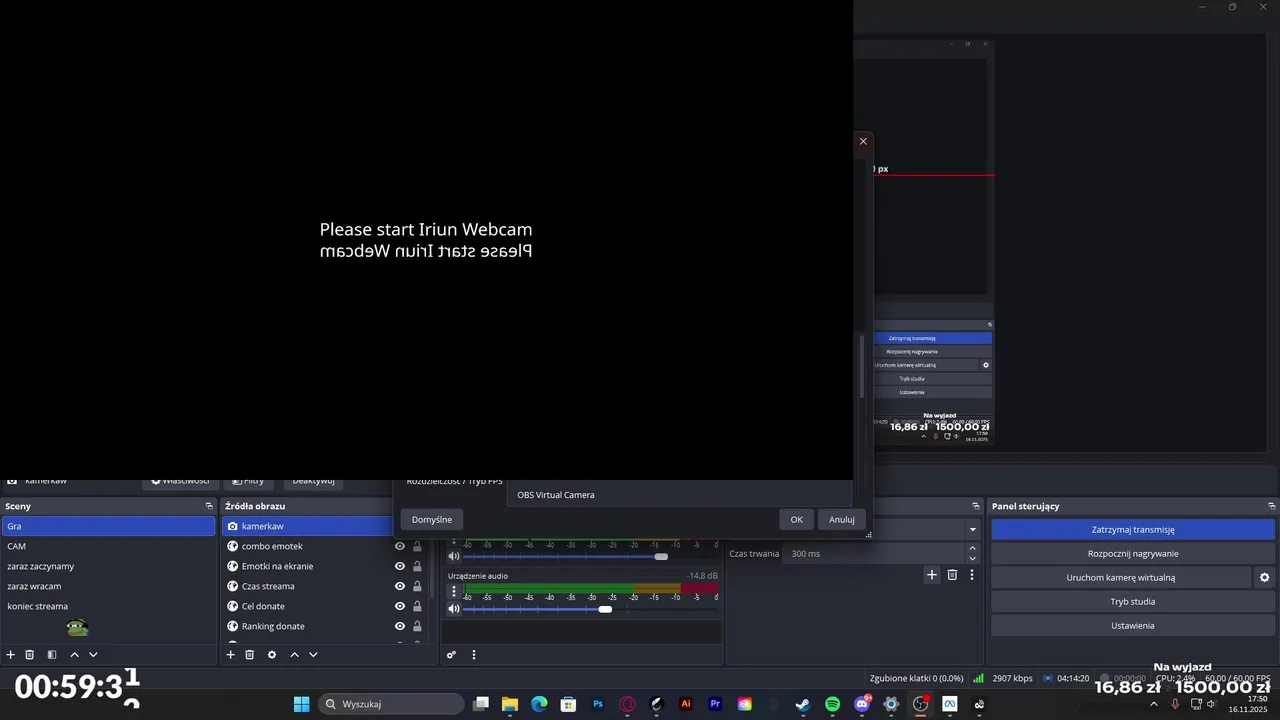Switch to zaraz wracam scene
This screenshot has height=720, width=1280.
[108, 586]
